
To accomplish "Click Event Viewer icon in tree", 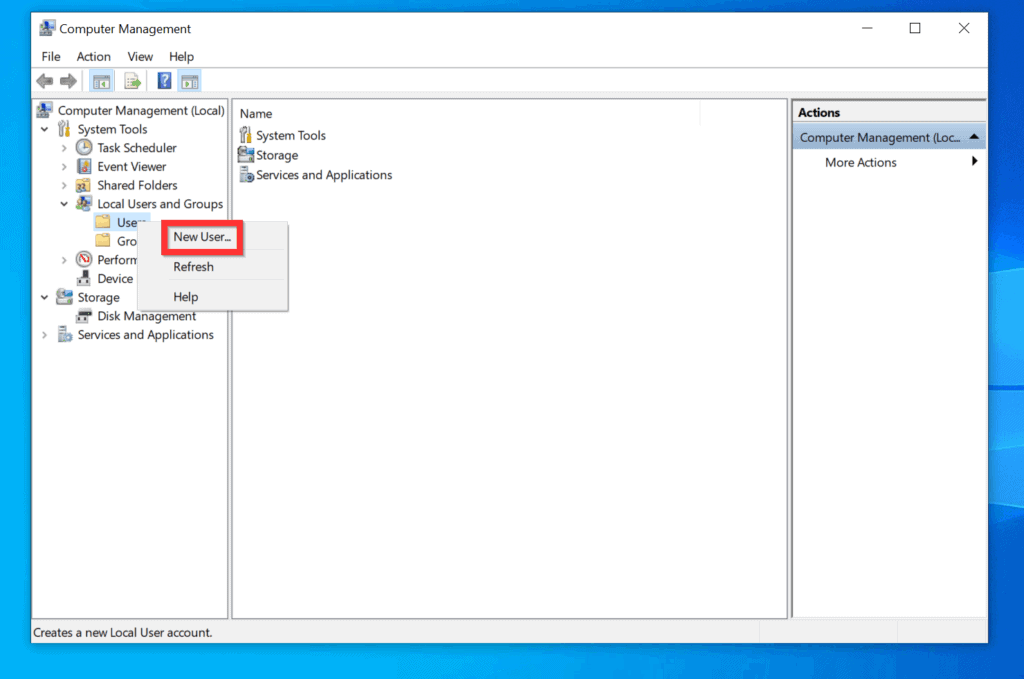I will [x=84, y=166].
